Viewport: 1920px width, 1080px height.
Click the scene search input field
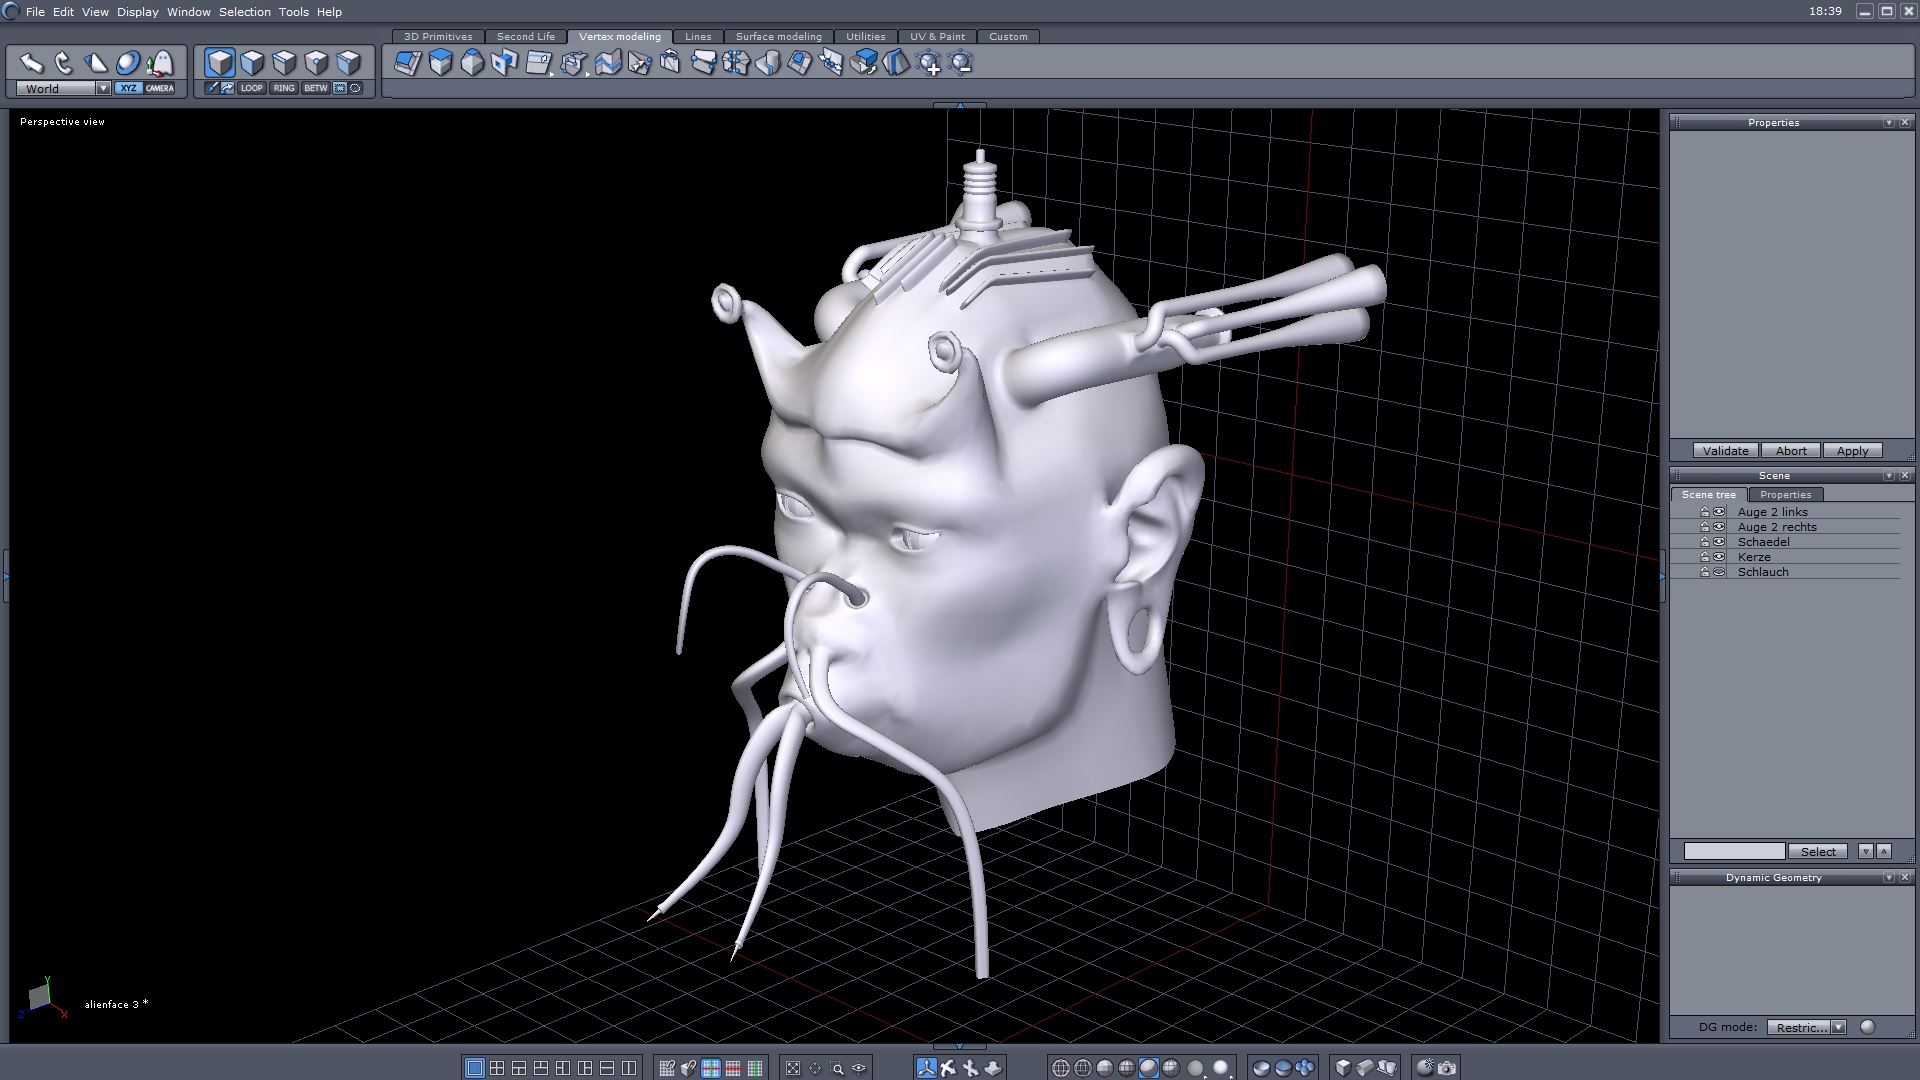coord(1734,851)
